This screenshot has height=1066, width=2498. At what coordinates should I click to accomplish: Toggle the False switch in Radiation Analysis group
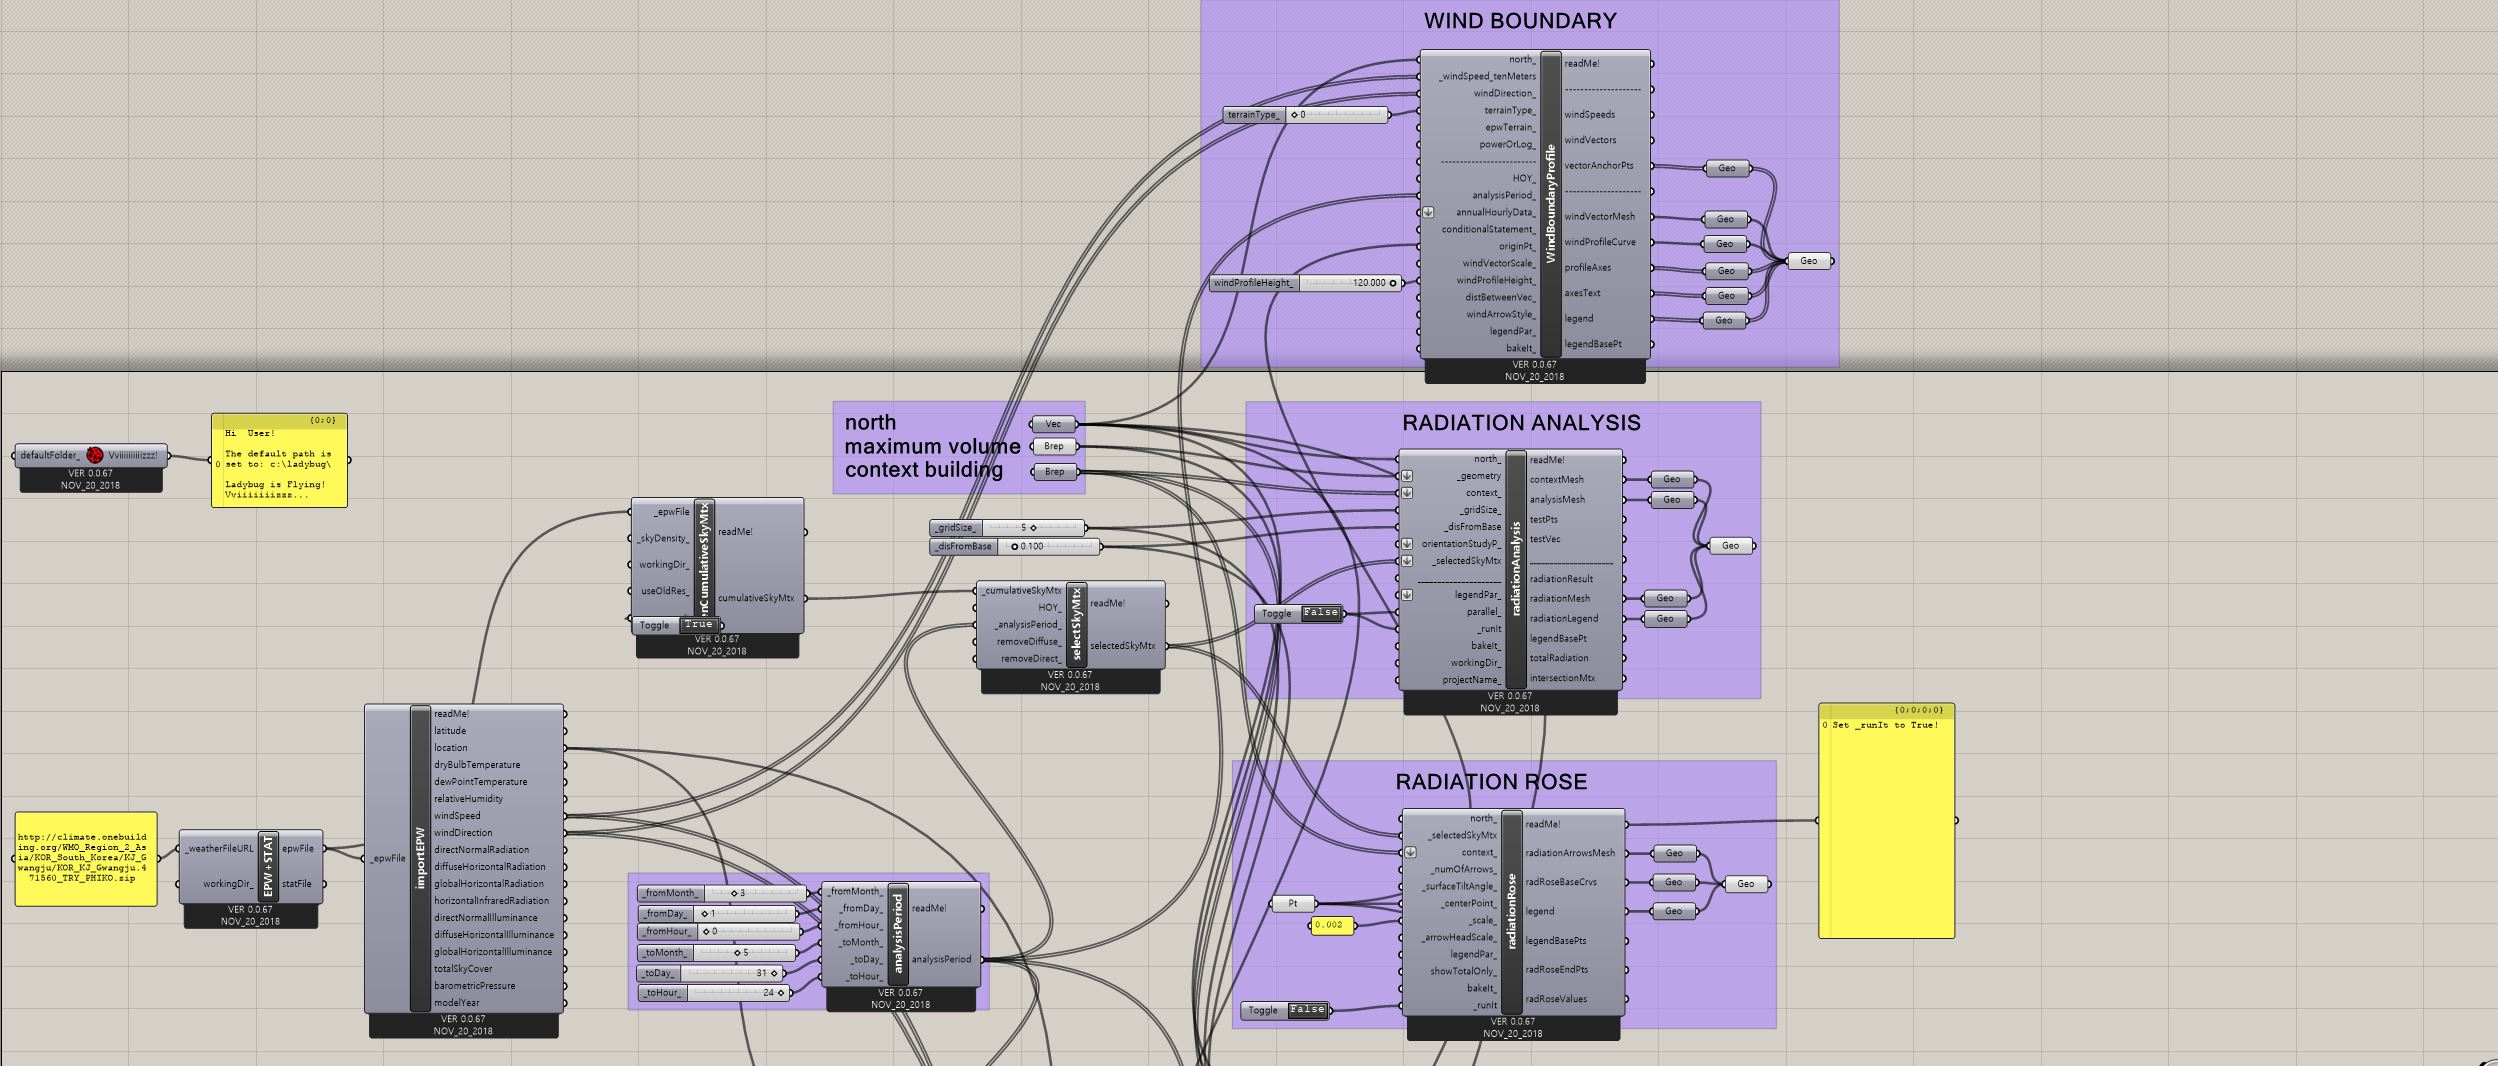1320,613
